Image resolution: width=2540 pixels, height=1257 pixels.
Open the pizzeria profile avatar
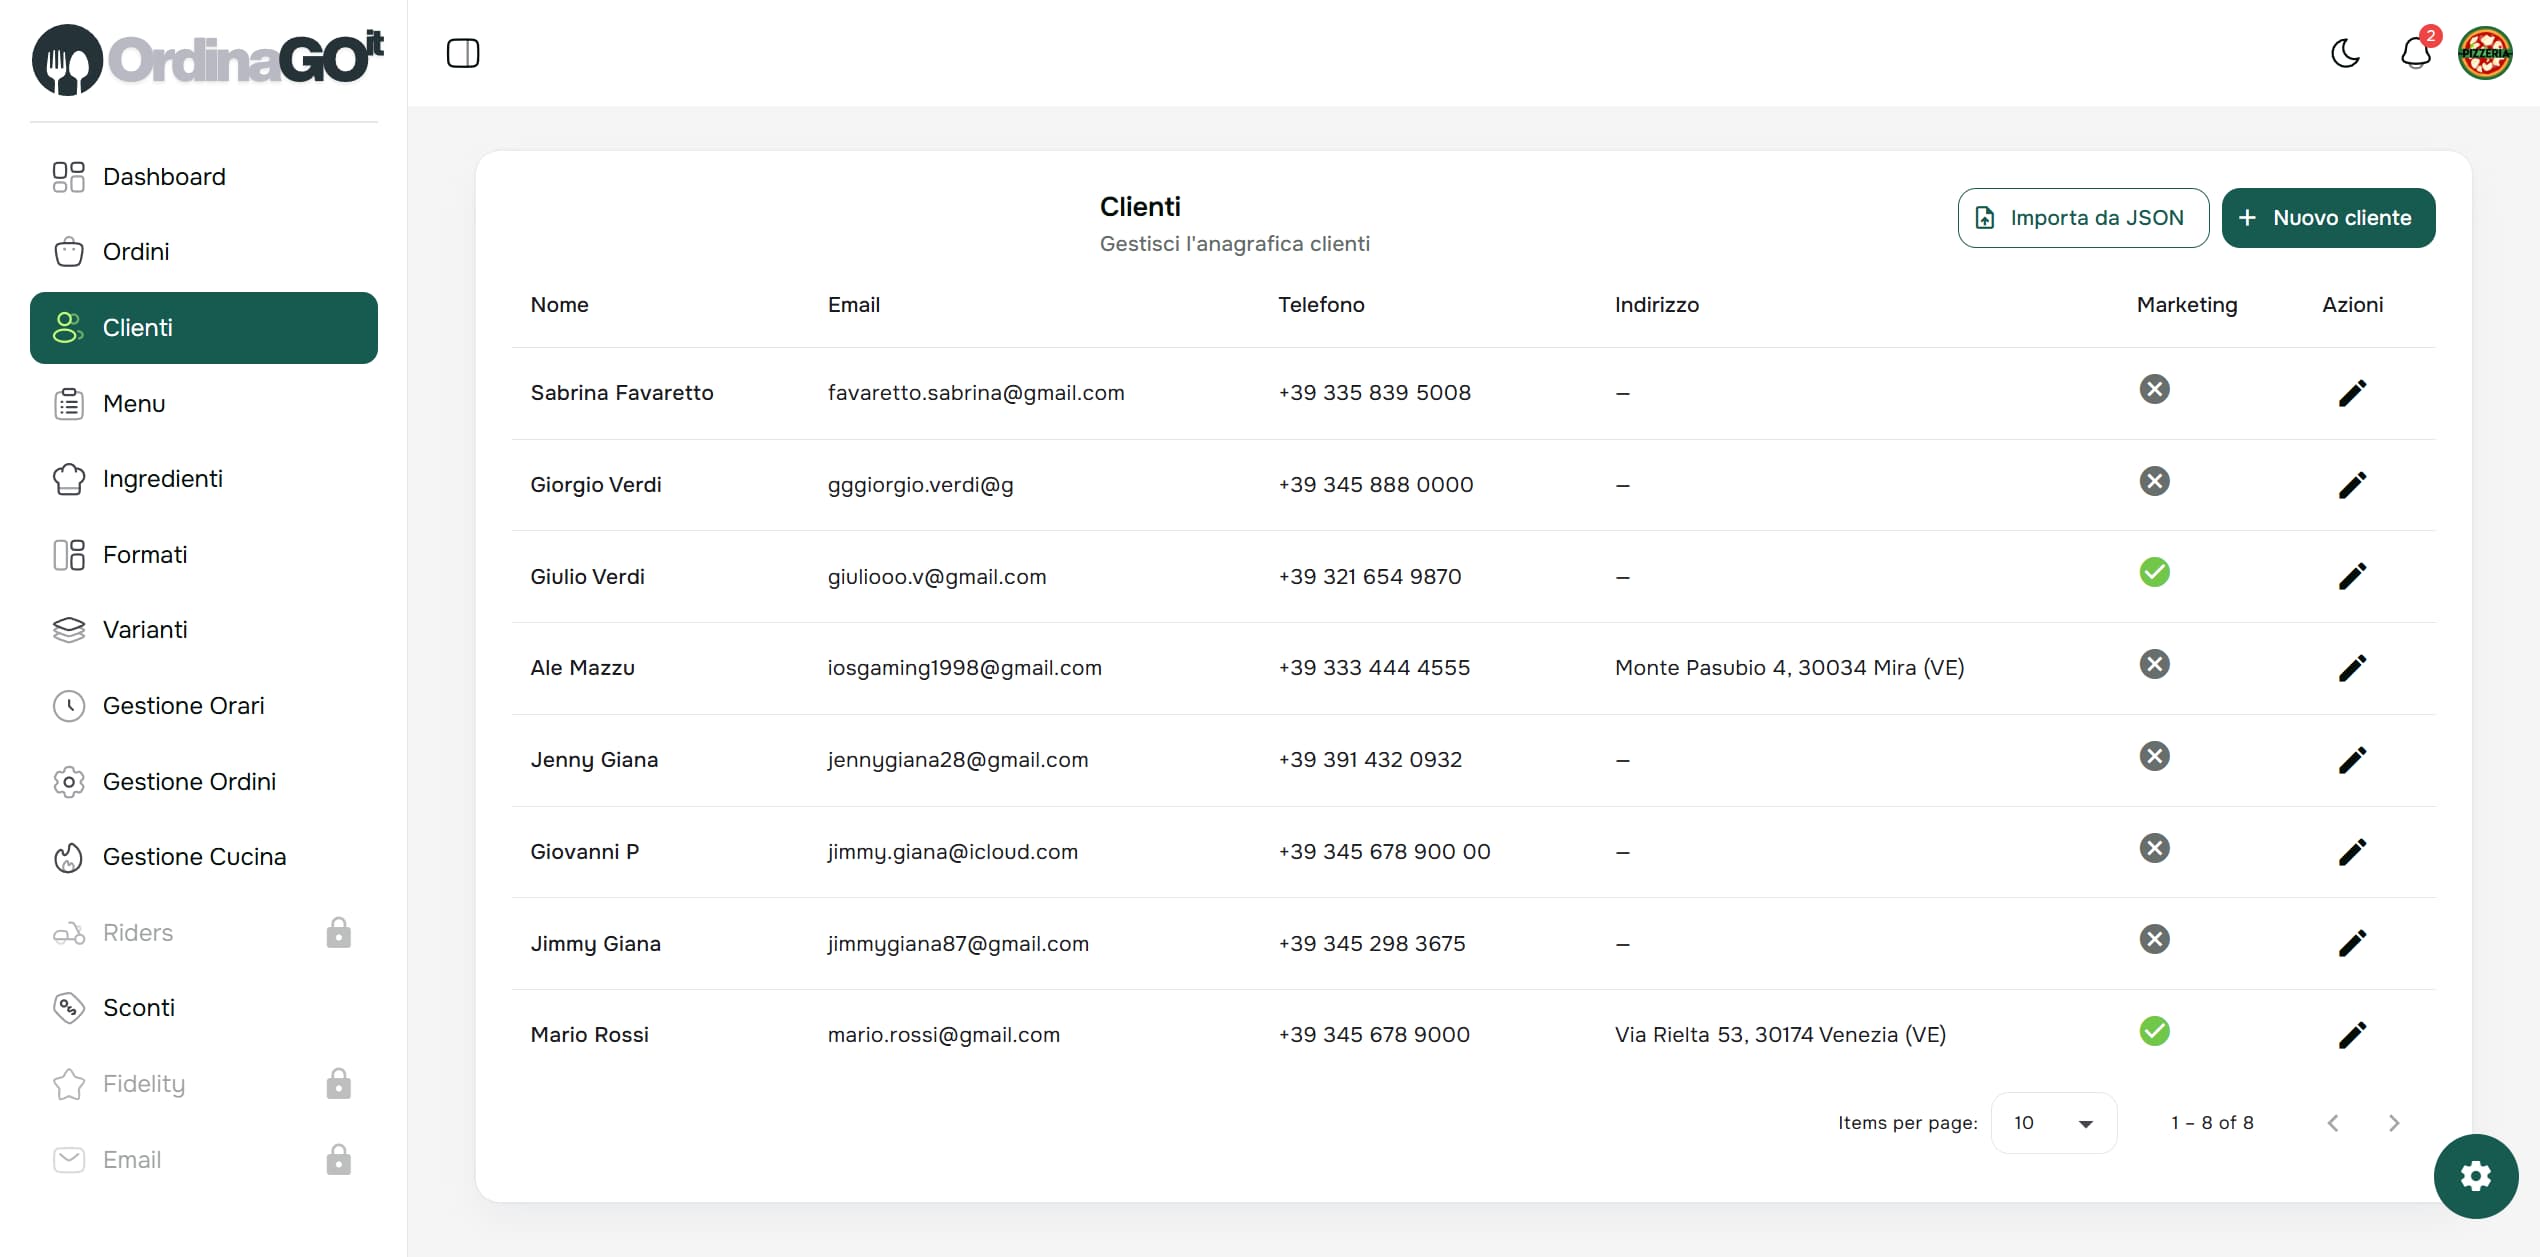[2485, 53]
